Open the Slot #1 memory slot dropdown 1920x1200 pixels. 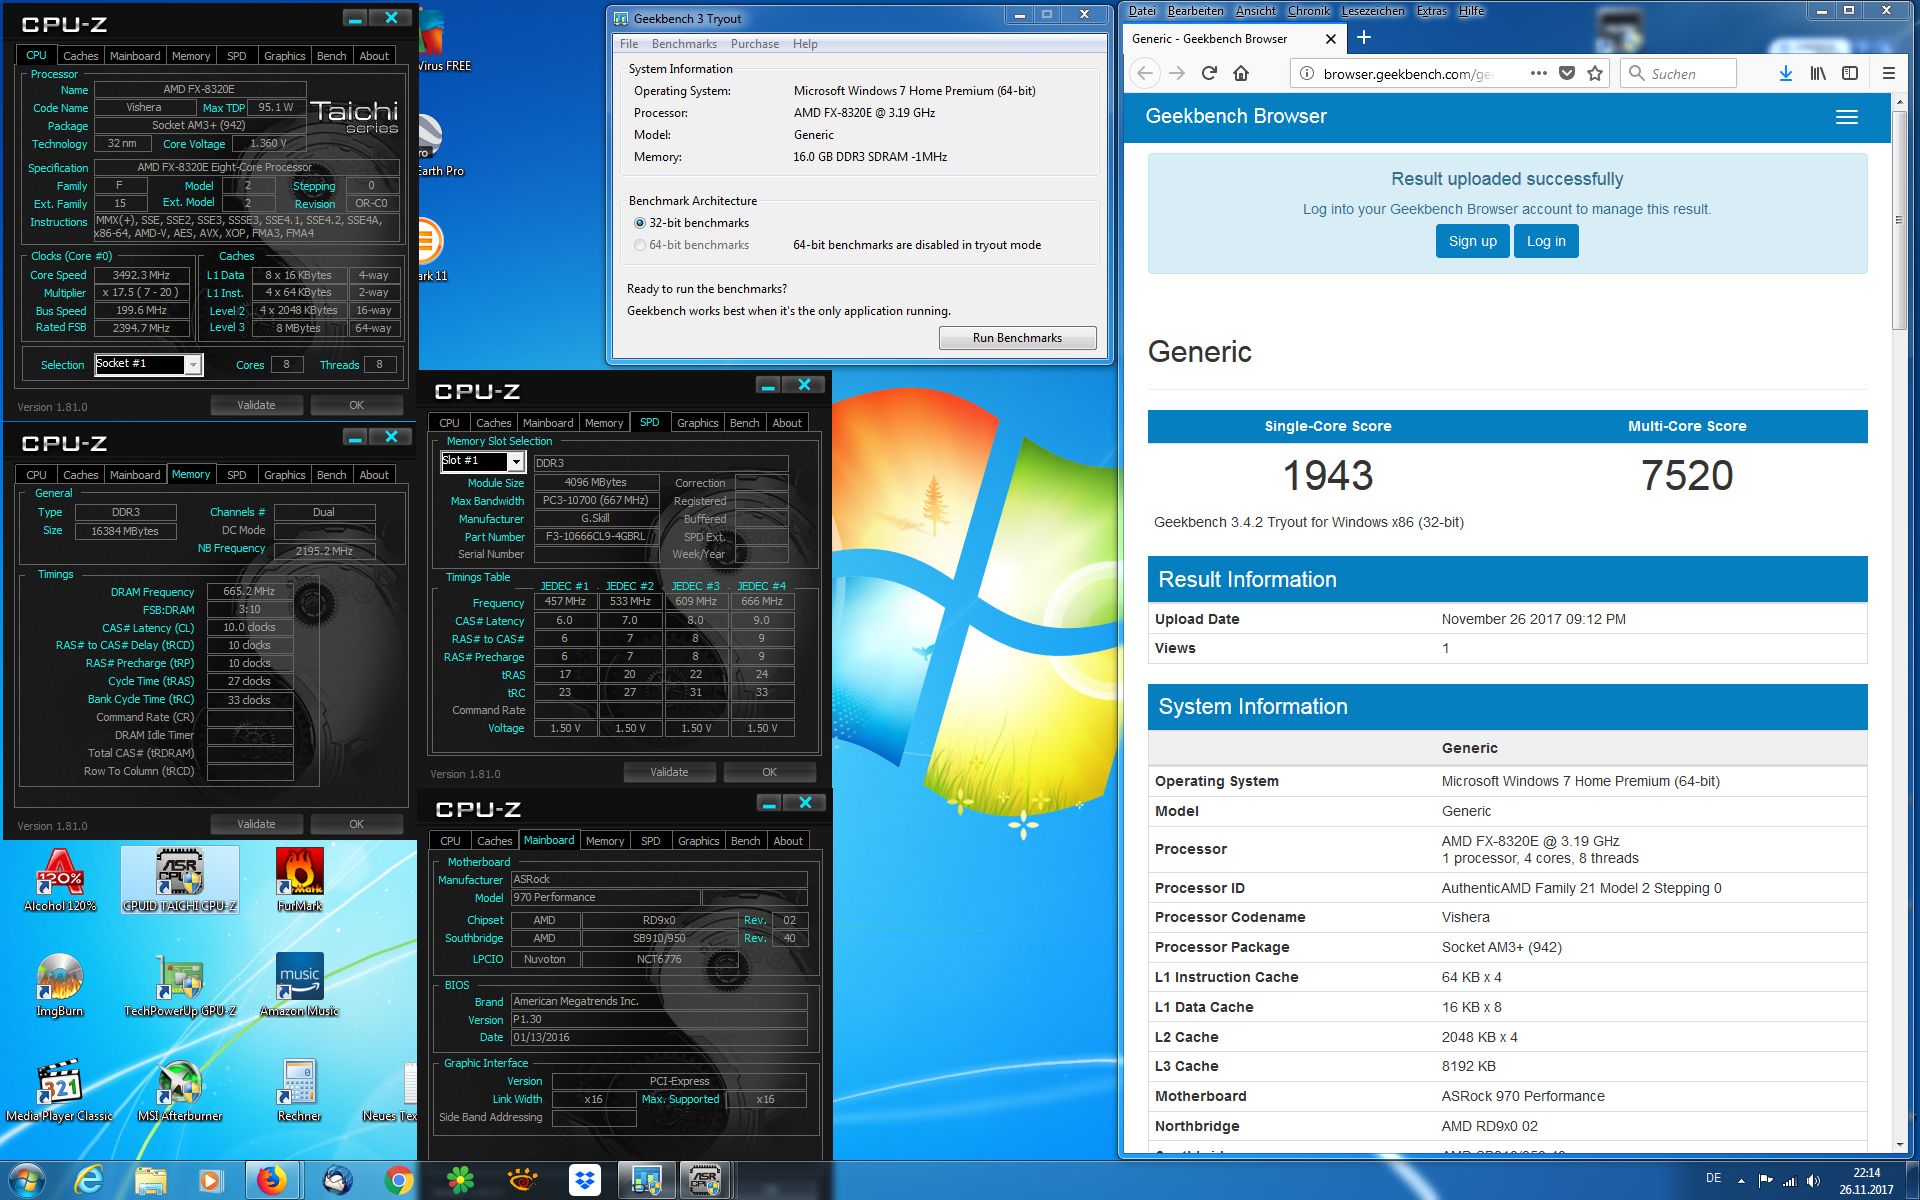point(483,461)
